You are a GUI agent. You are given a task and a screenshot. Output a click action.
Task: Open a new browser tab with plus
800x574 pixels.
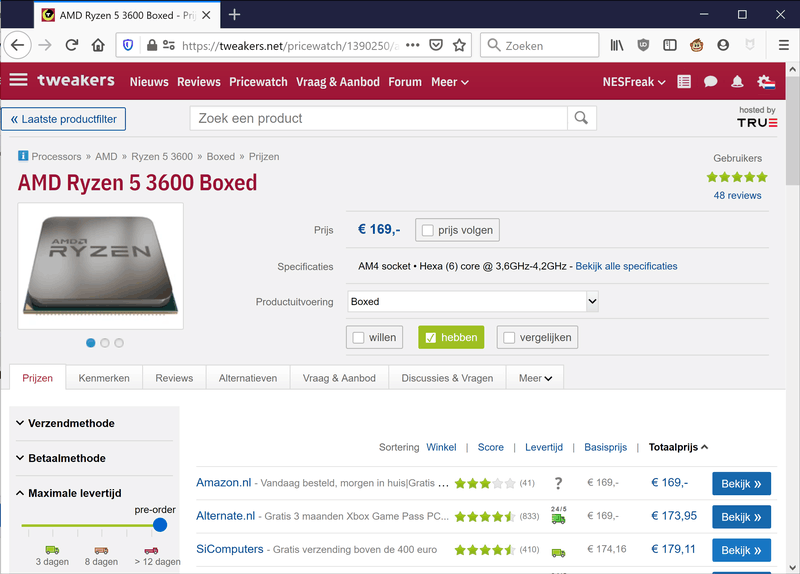(x=234, y=15)
